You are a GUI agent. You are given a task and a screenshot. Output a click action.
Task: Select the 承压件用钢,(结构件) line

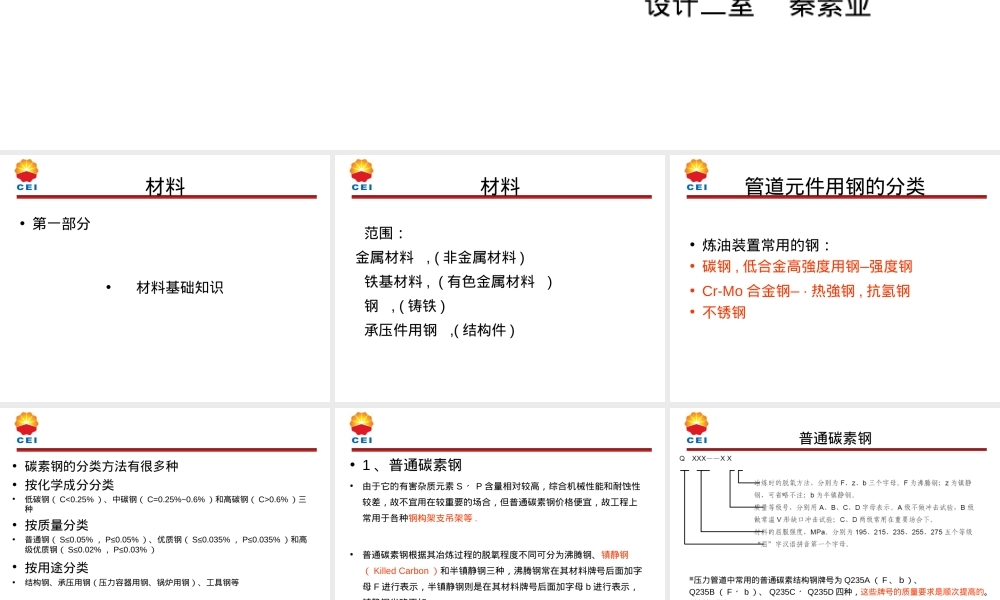click(439, 330)
